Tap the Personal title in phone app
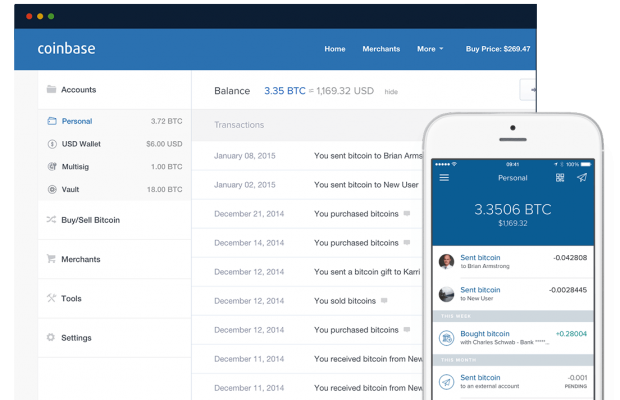The width and height of the screenshot is (620, 400). point(512,178)
